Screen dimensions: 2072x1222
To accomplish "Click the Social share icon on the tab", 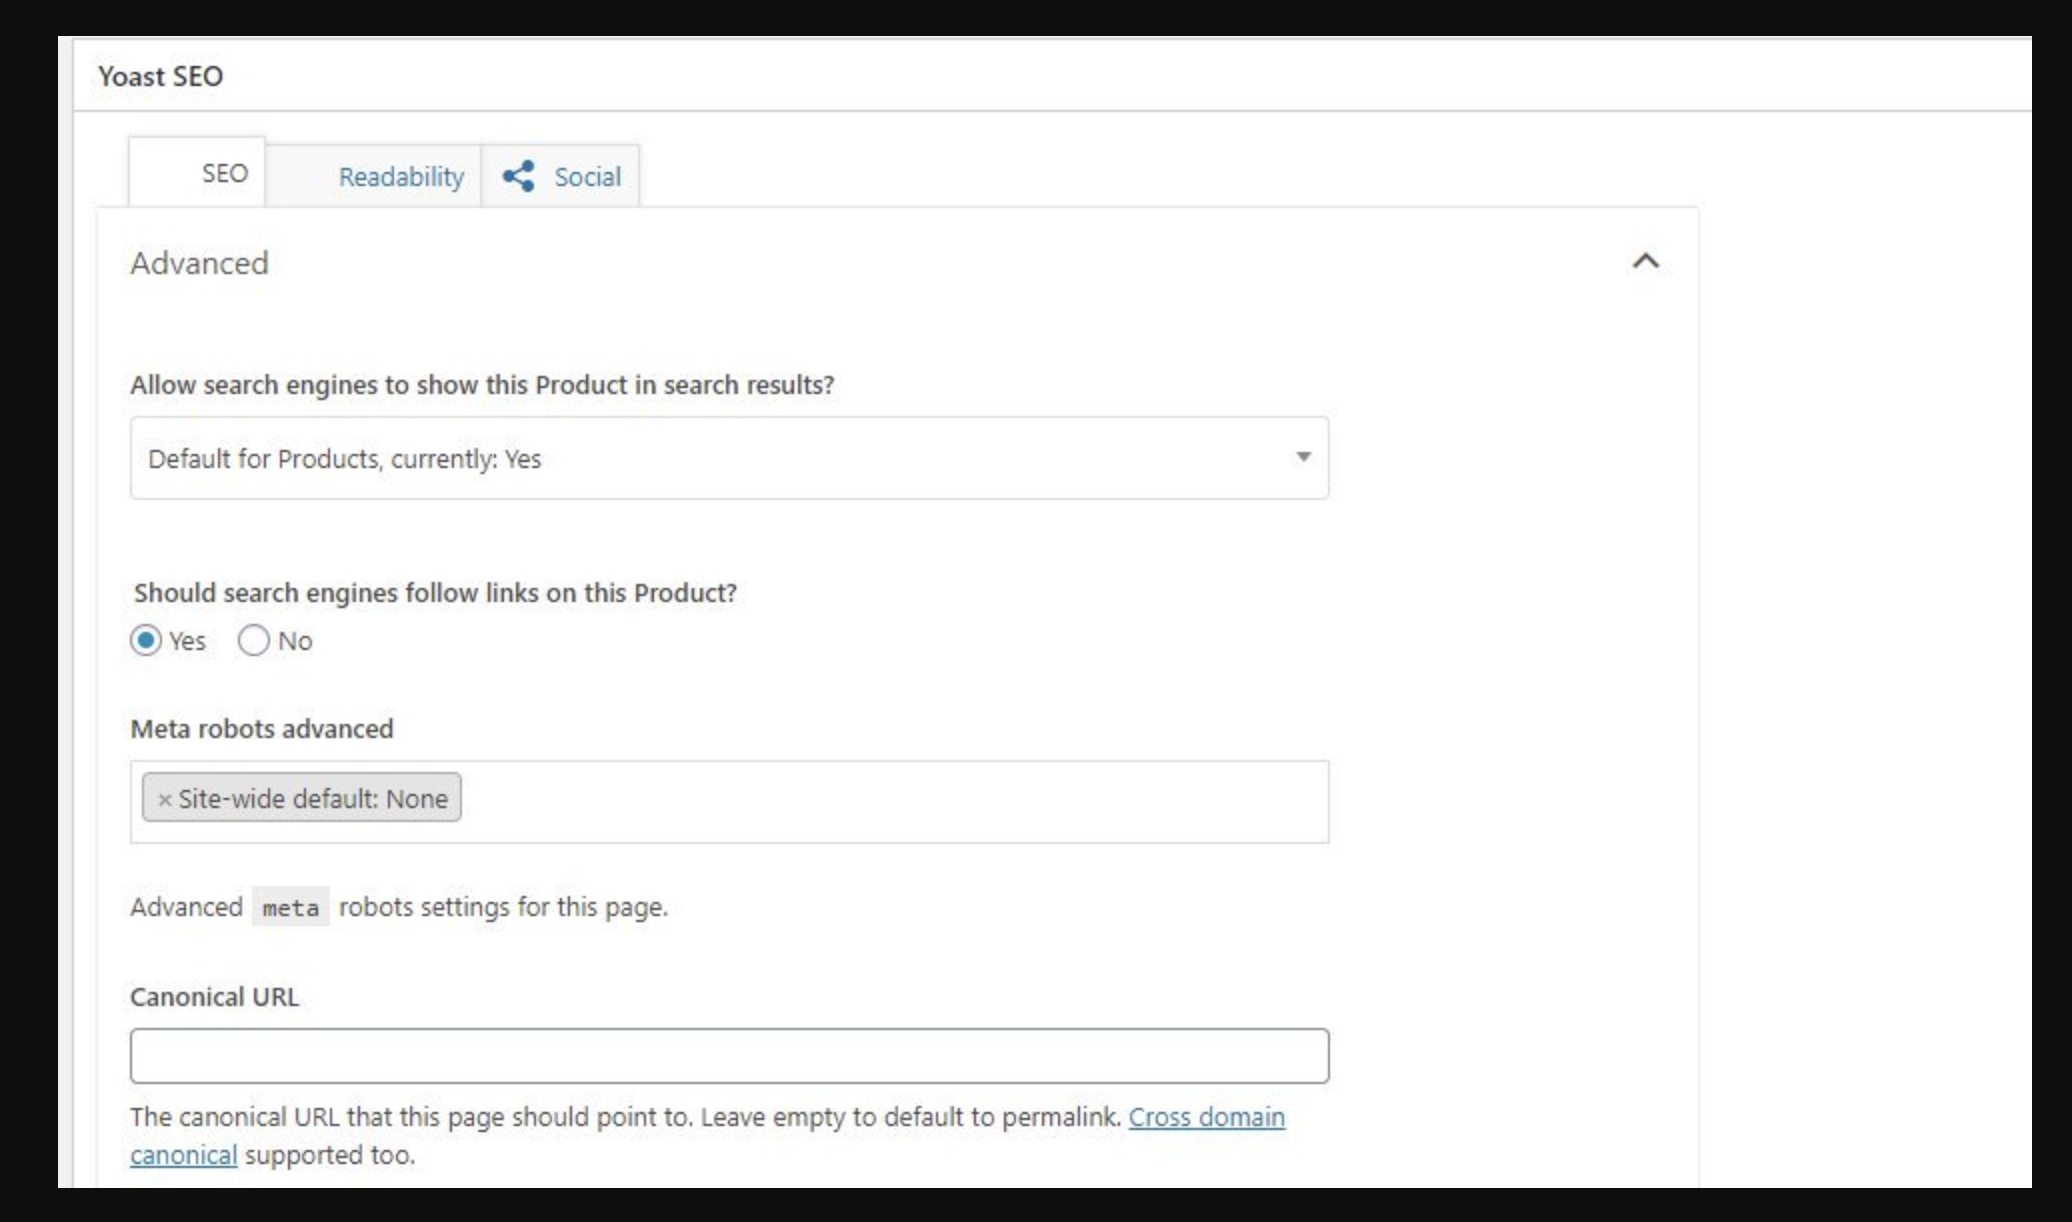I will click(x=521, y=174).
